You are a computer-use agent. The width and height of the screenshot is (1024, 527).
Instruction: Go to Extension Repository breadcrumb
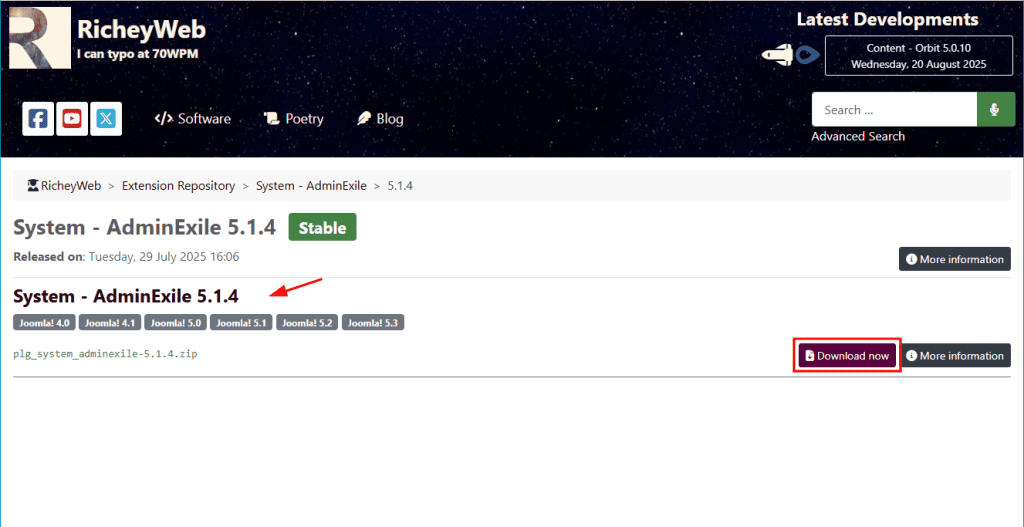coord(178,186)
